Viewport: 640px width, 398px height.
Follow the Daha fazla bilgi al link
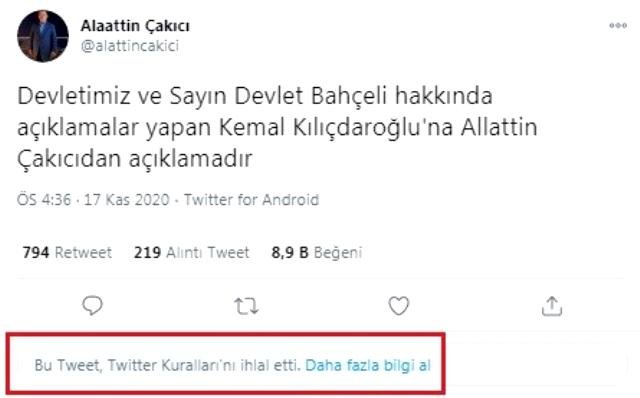click(x=368, y=365)
